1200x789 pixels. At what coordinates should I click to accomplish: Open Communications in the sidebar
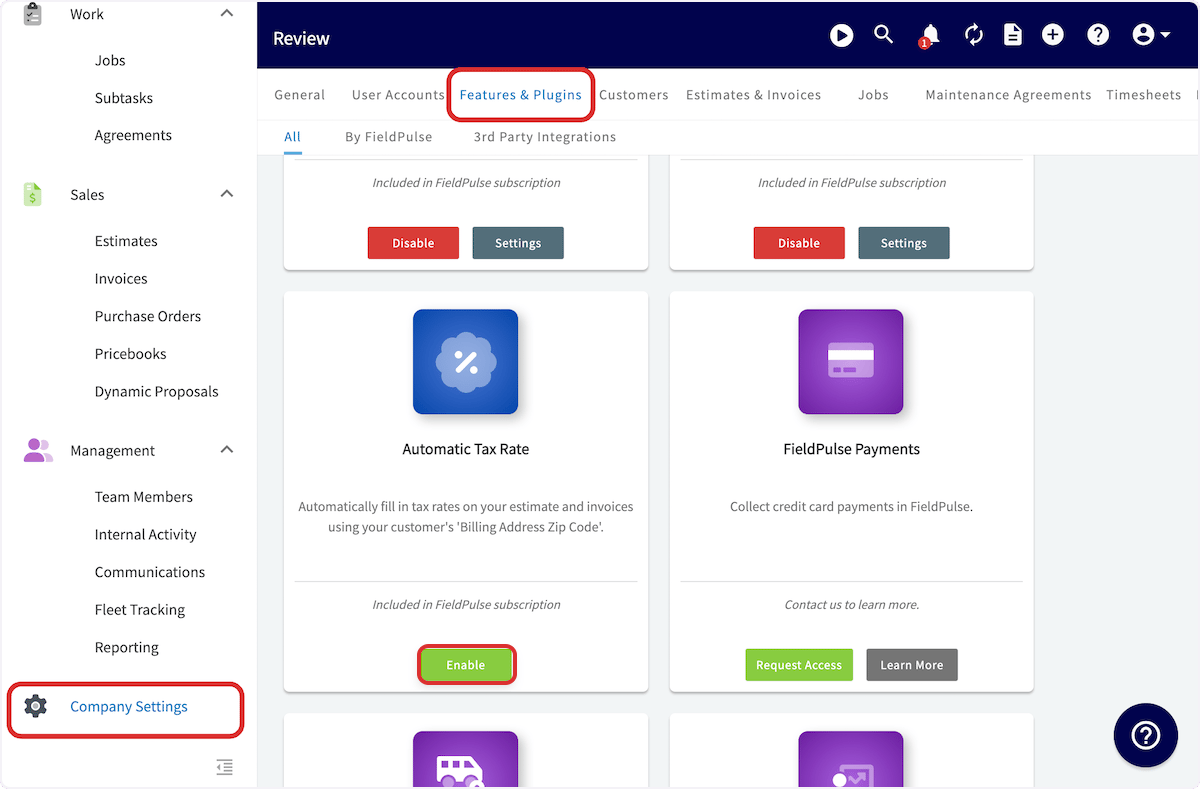point(150,572)
